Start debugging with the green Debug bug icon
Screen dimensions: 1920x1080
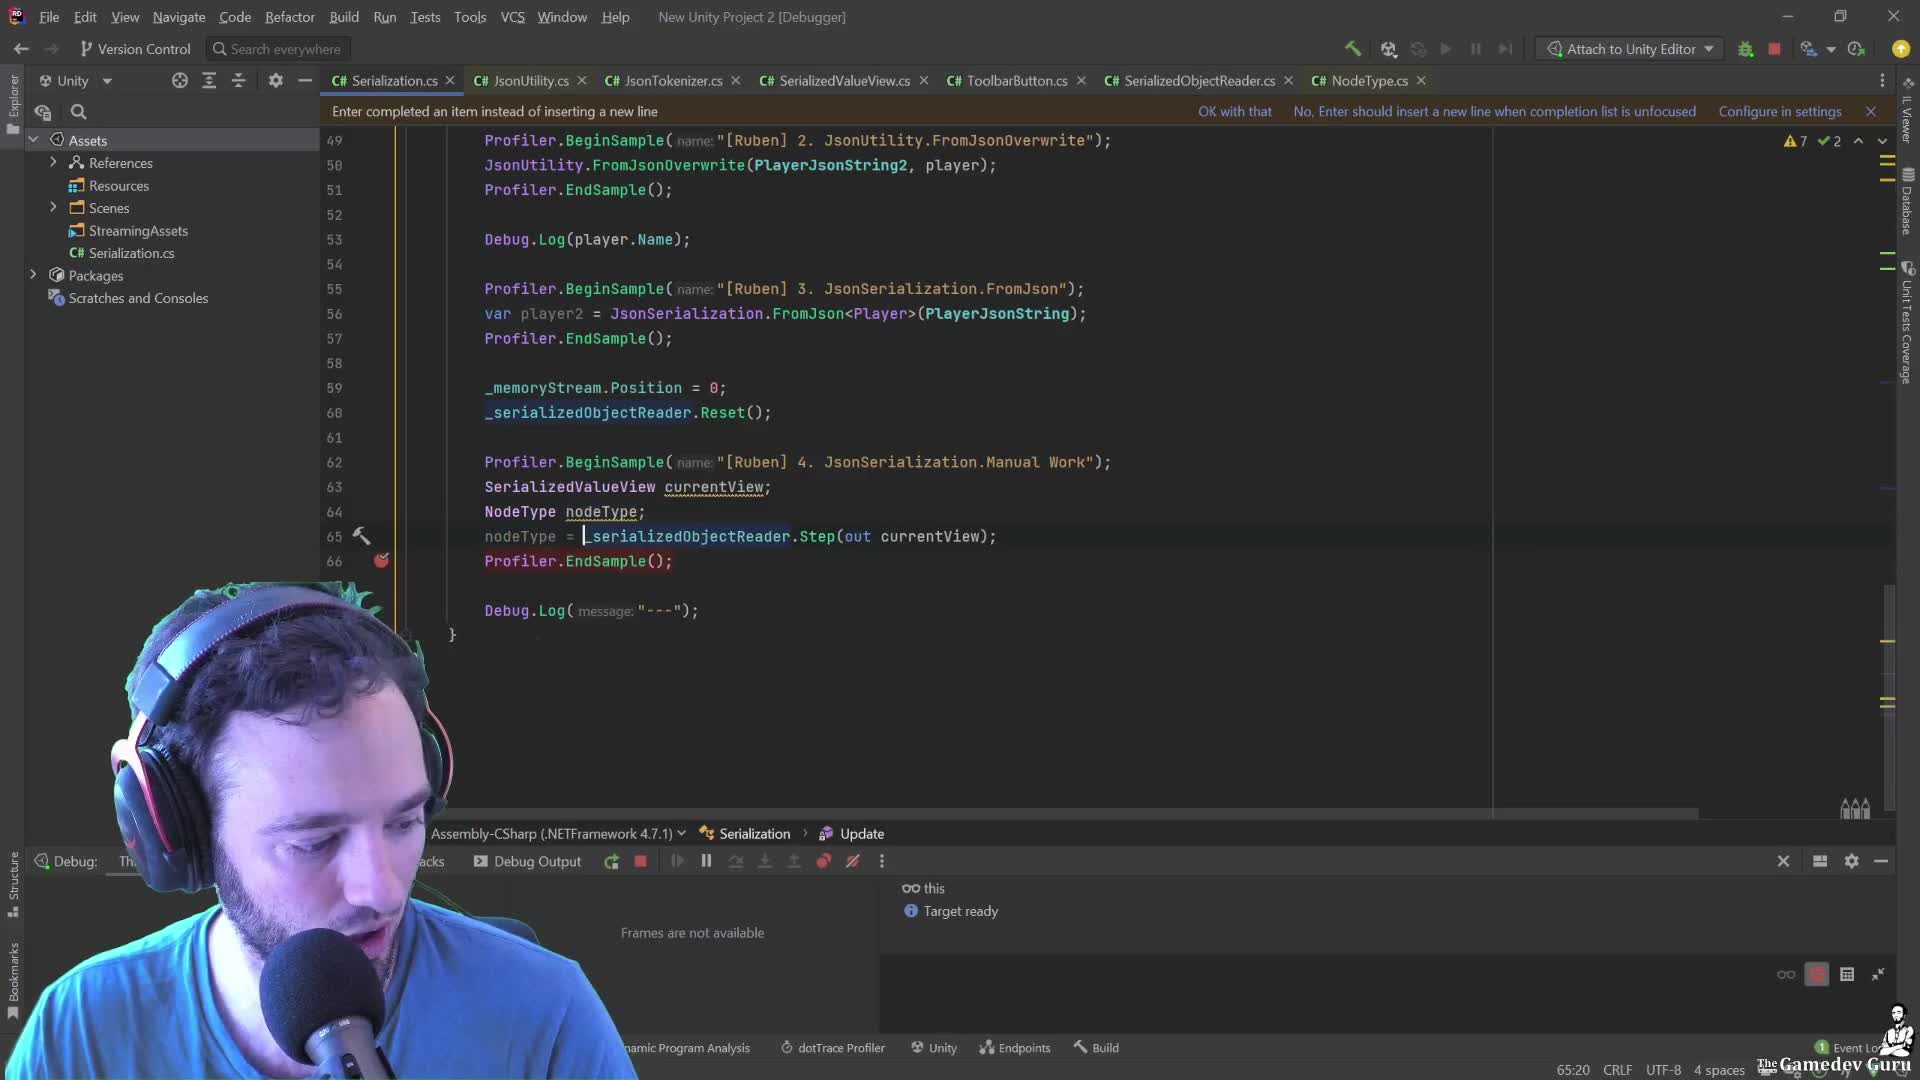click(x=1746, y=48)
